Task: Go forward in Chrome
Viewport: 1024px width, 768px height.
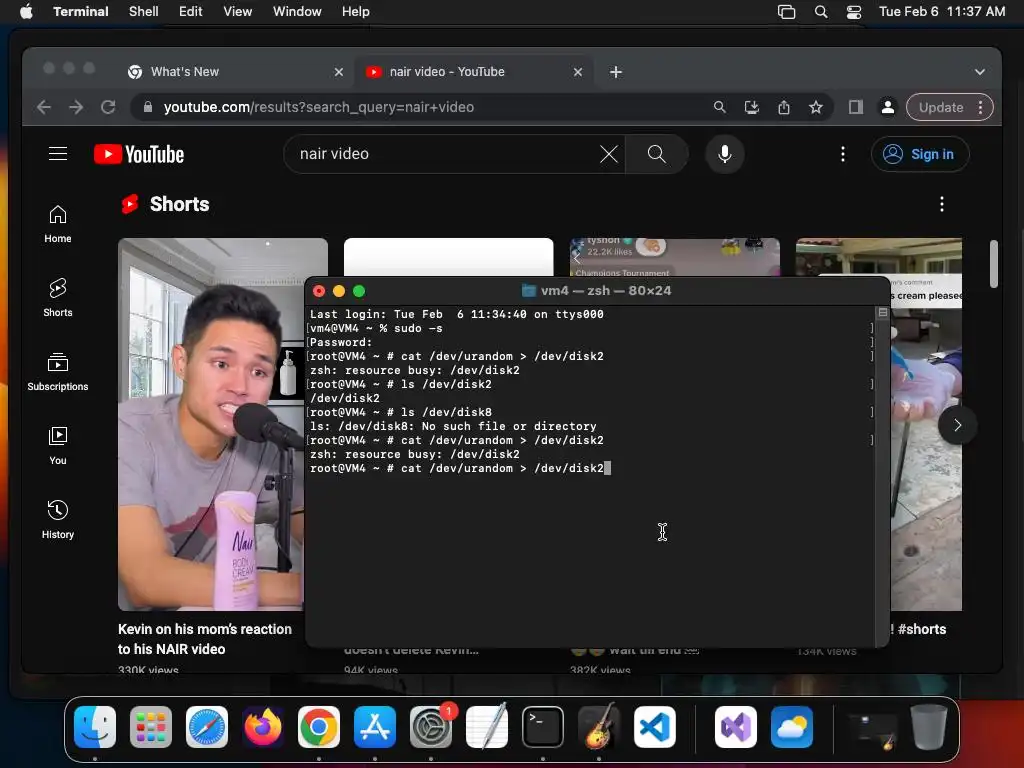Action: click(76, 107)
